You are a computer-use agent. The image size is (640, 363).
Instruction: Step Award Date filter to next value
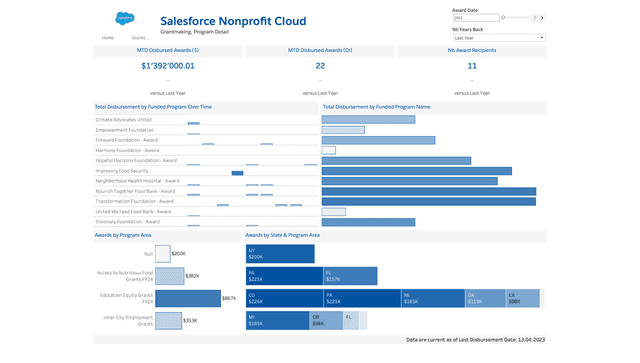pos(542,18)
